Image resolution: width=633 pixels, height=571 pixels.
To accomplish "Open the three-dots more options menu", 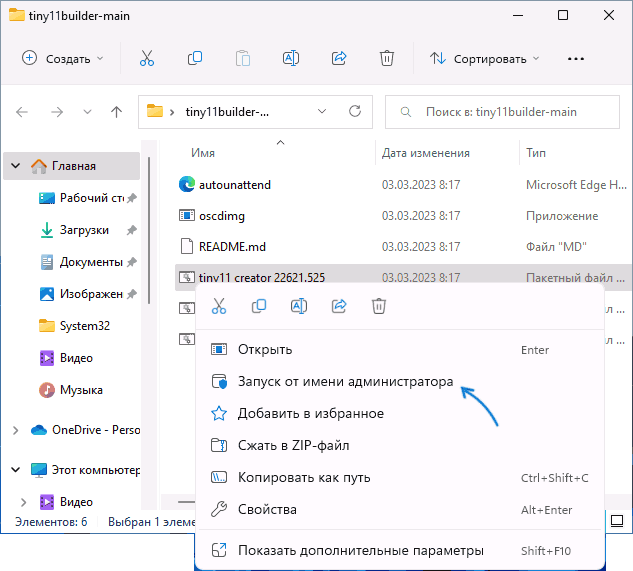I will pyautogui.click(x=576, y=59).
